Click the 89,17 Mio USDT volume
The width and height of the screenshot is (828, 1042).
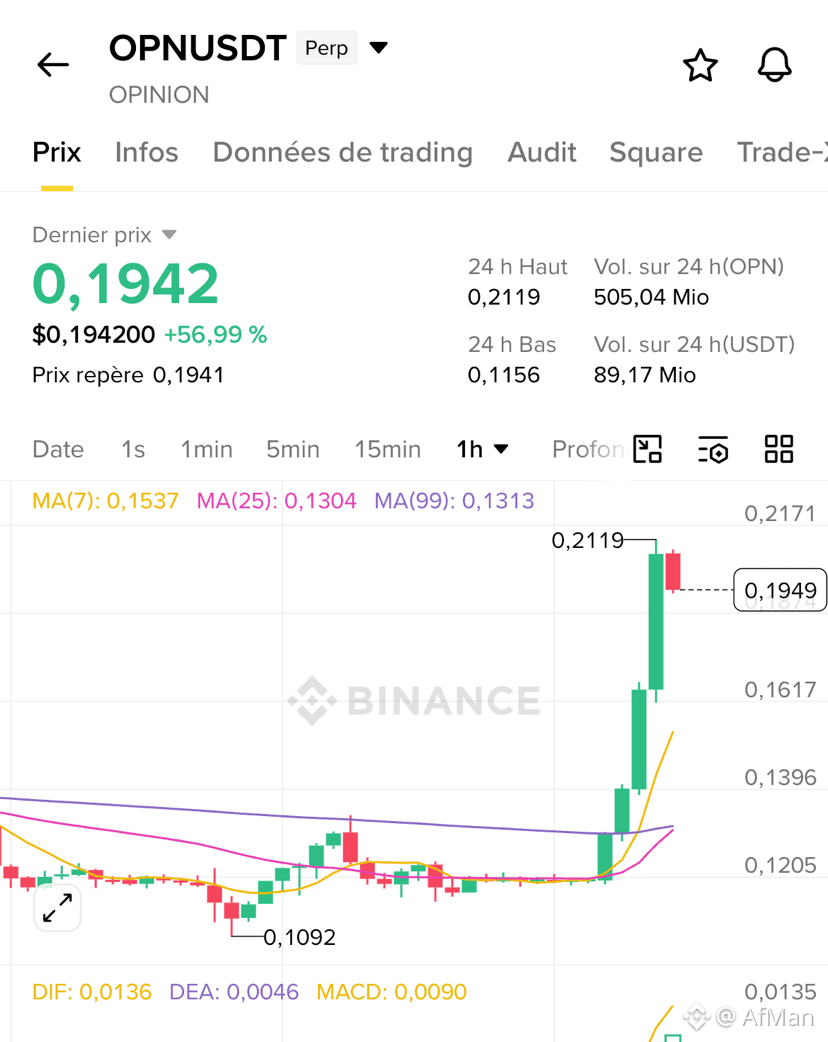pos(645,375)
